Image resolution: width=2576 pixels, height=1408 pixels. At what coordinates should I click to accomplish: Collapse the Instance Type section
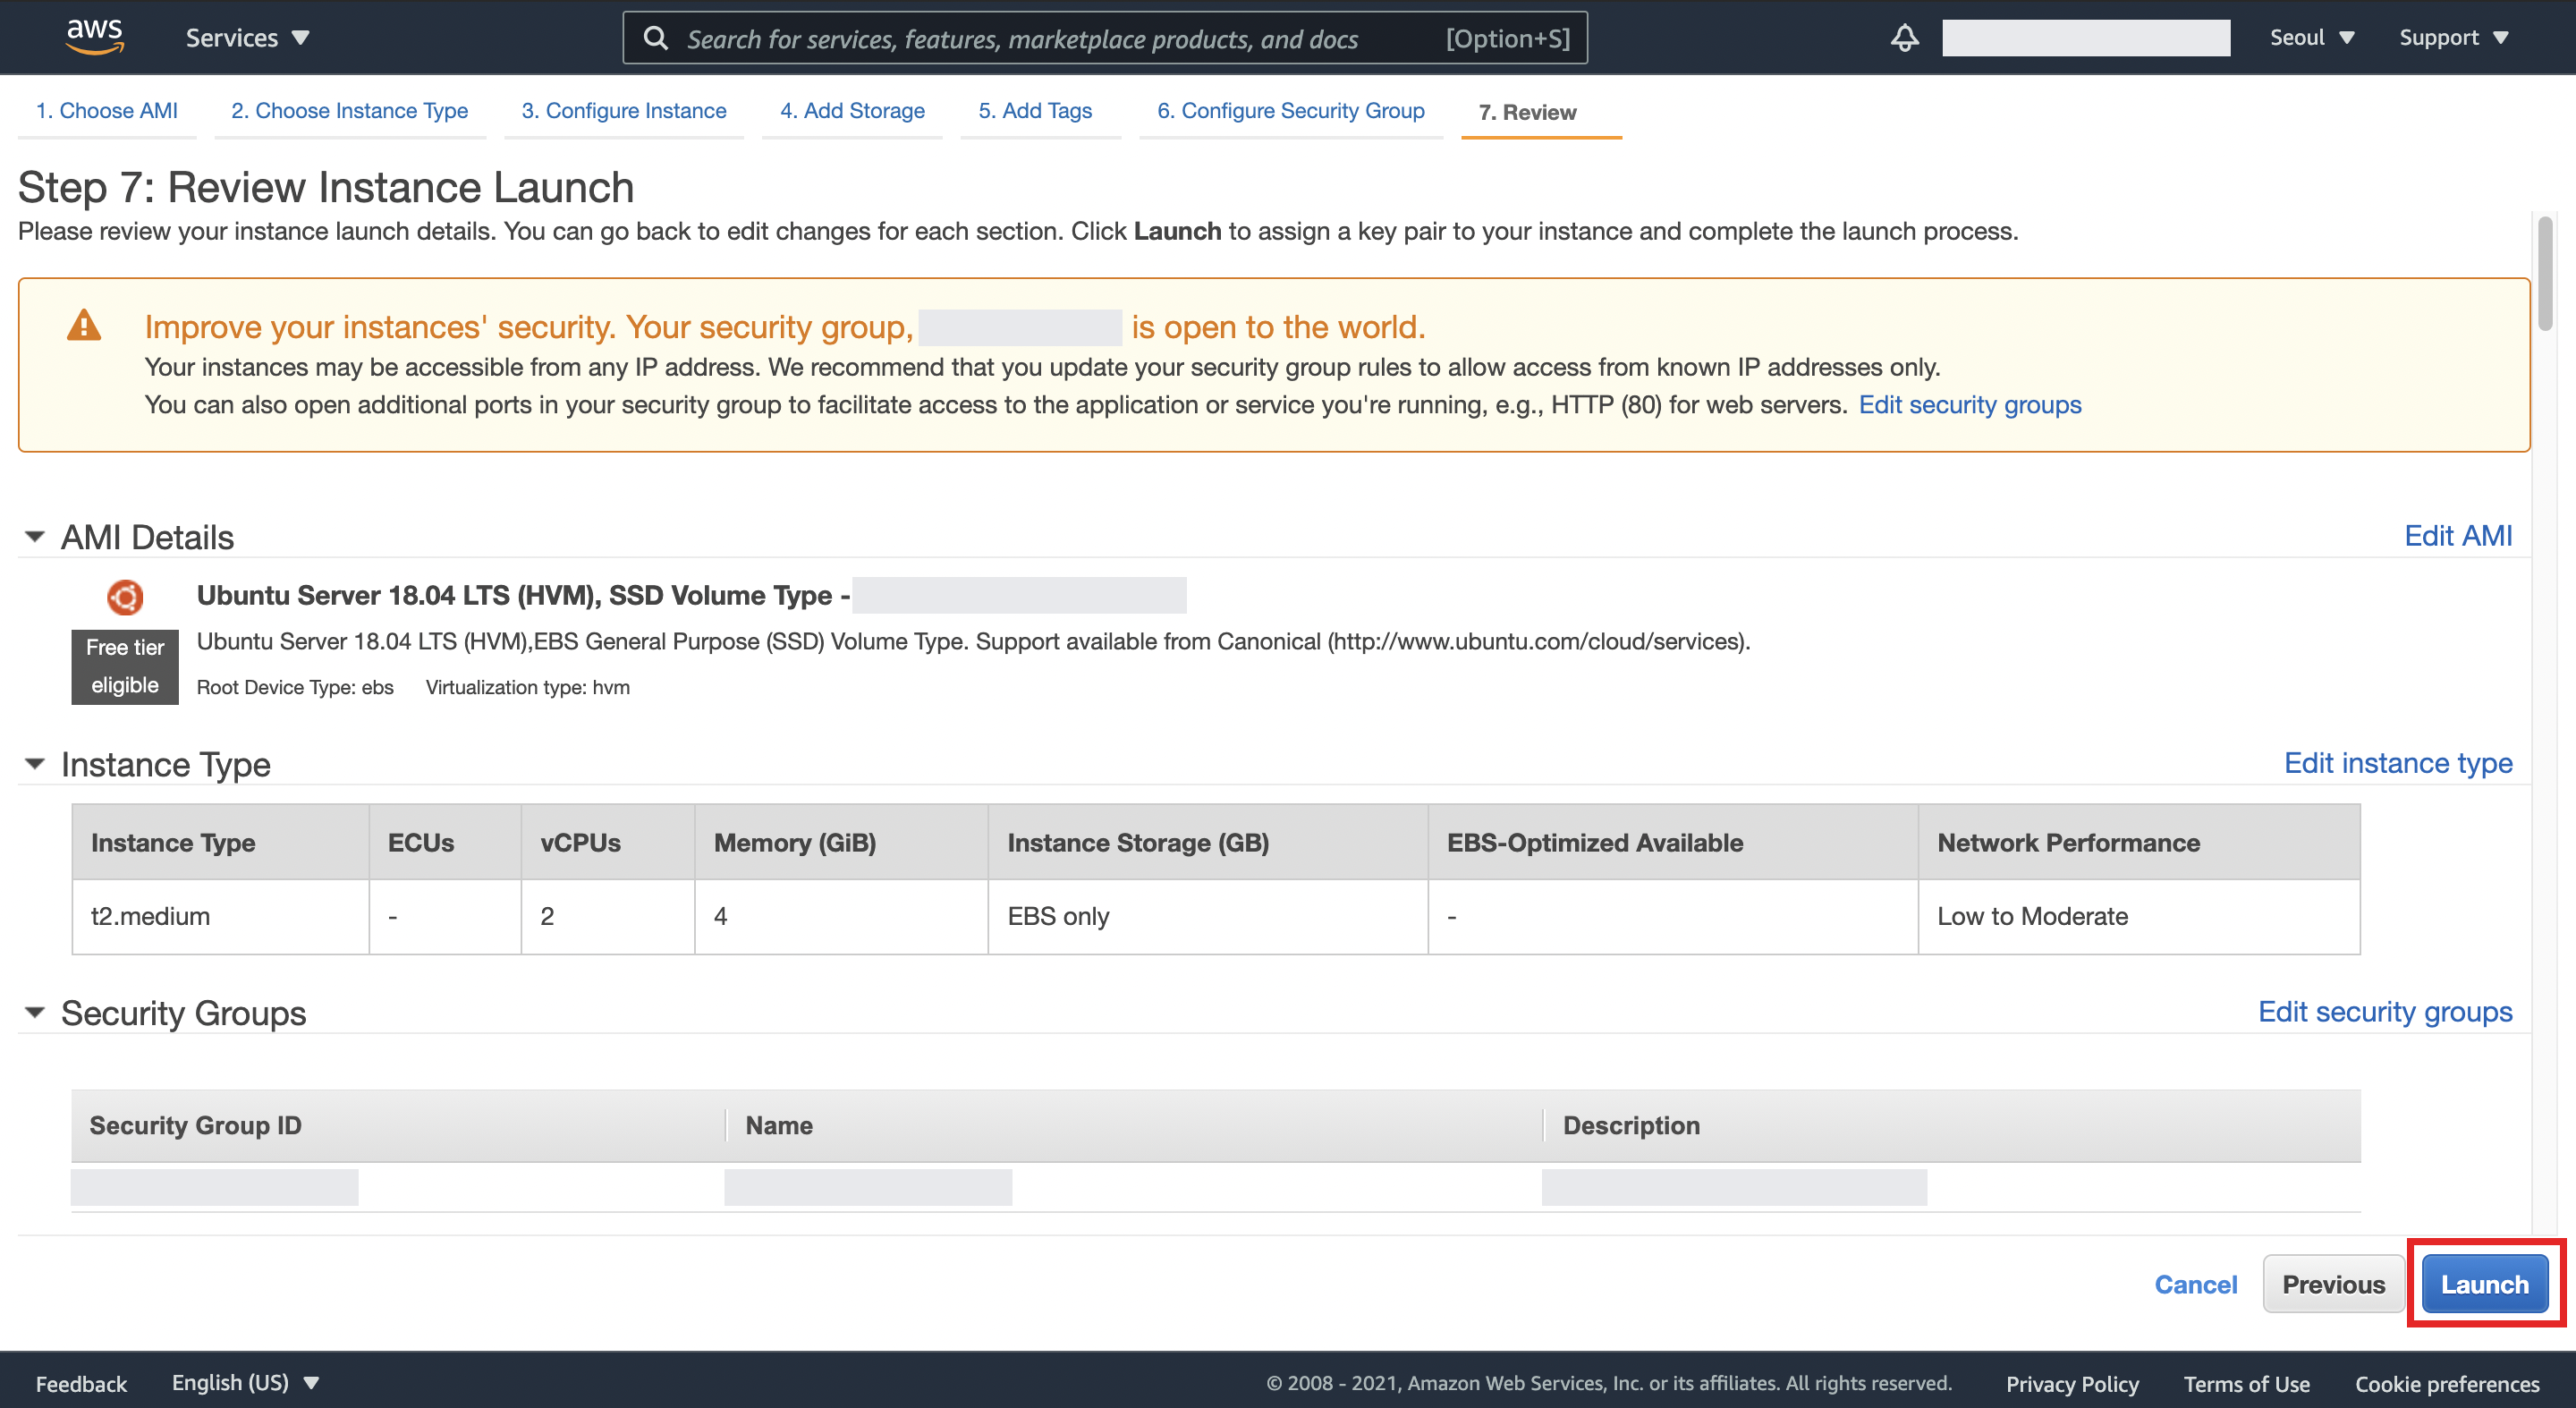point(35,764)
